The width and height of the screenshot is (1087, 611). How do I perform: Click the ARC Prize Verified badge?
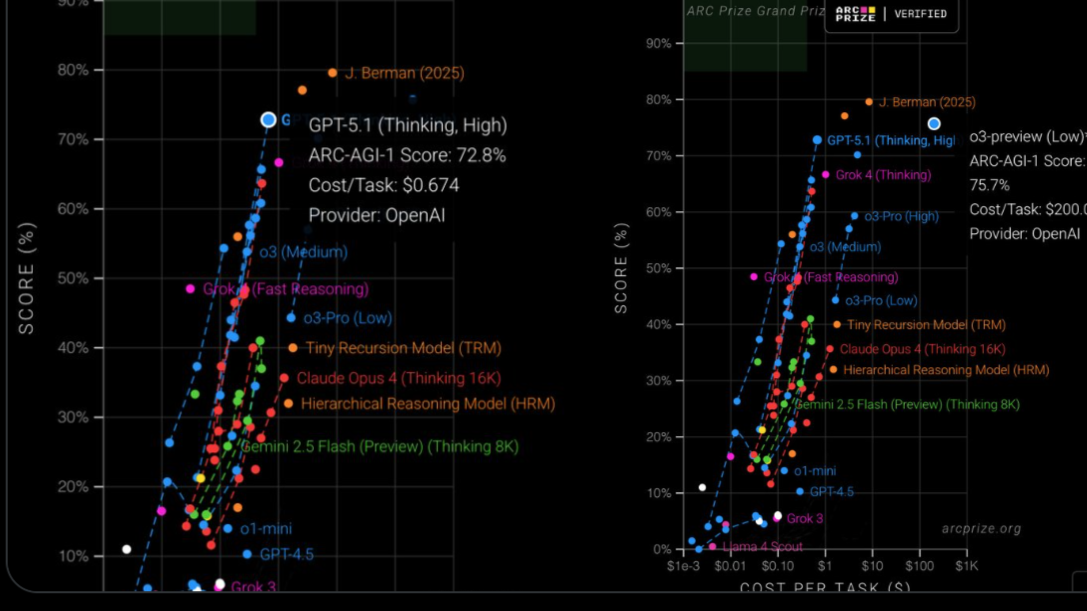[x=890, y=14]
